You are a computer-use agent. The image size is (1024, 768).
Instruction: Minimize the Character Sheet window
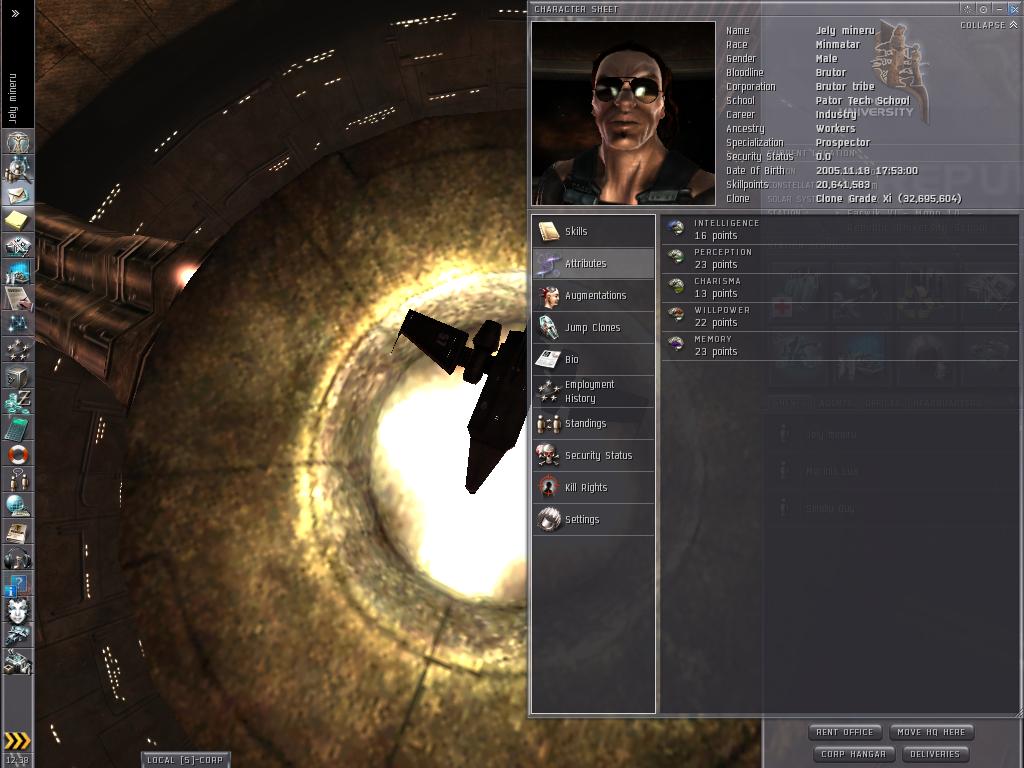click(999, 9)
